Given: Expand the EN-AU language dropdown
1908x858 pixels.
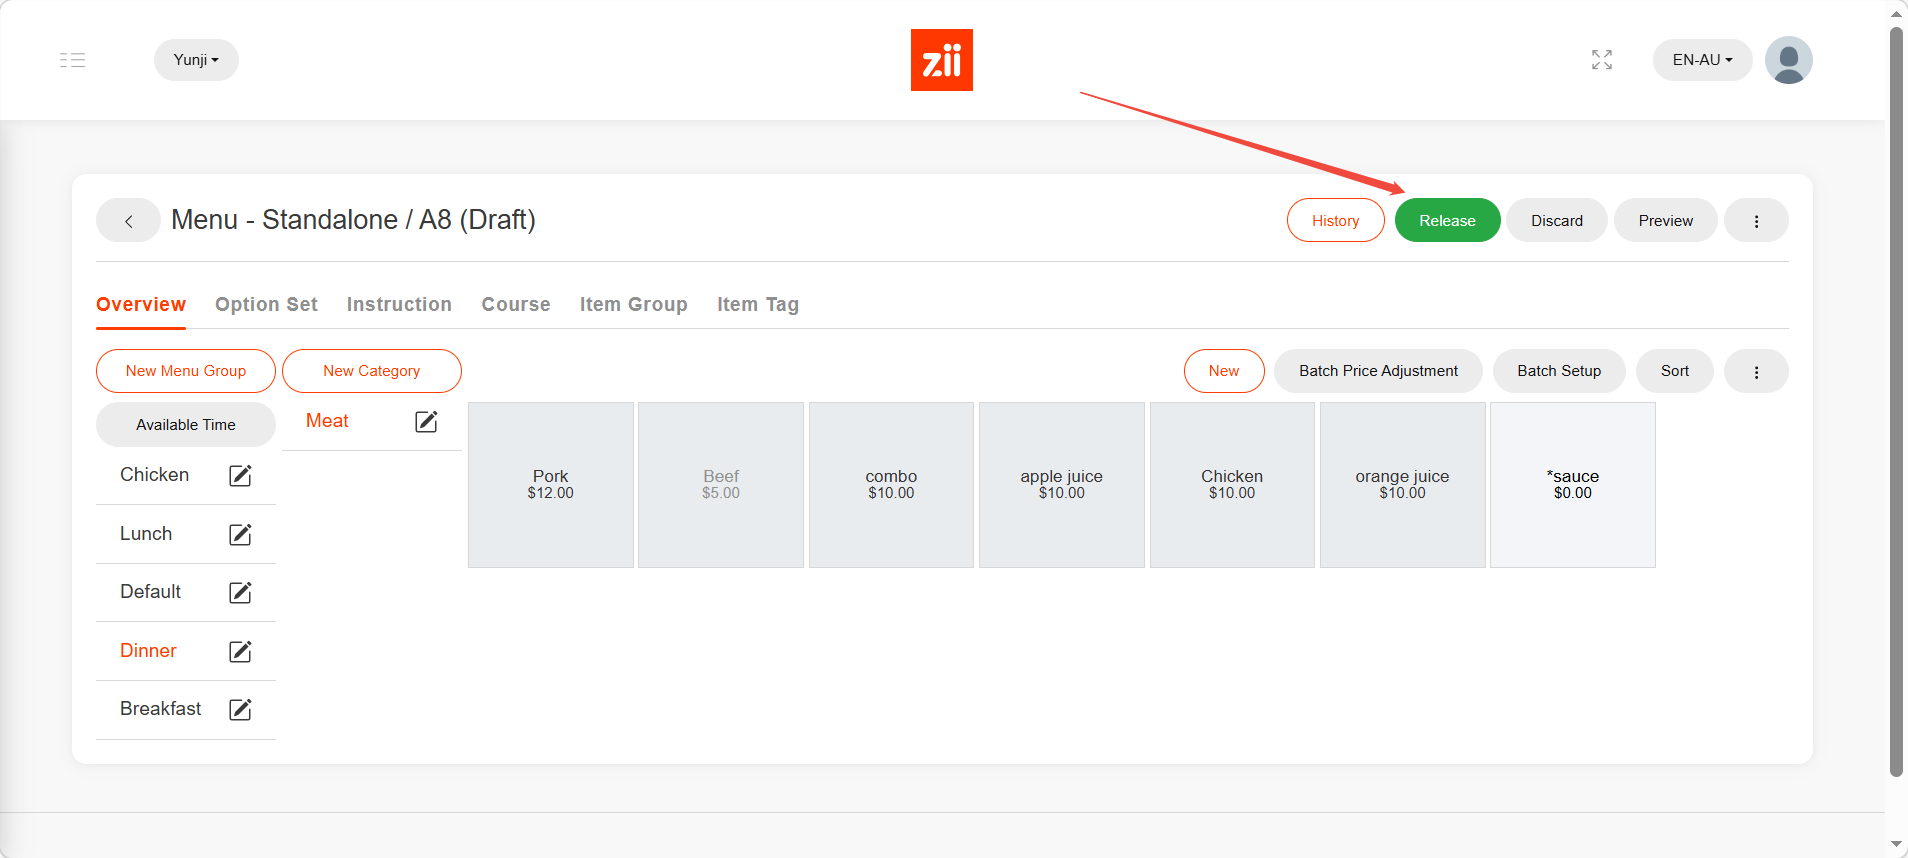Looking at the screenshot, I should tap(1701, 60).
